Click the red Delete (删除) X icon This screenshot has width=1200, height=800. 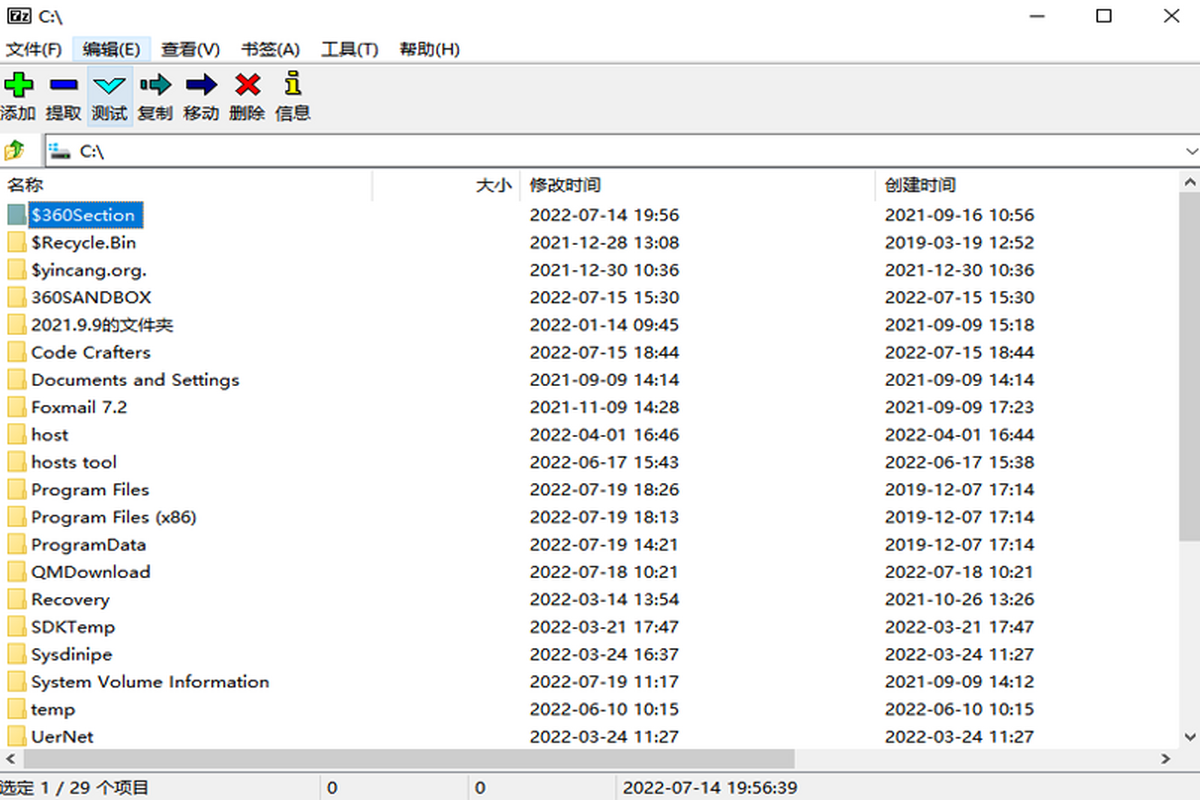(247, 85)
